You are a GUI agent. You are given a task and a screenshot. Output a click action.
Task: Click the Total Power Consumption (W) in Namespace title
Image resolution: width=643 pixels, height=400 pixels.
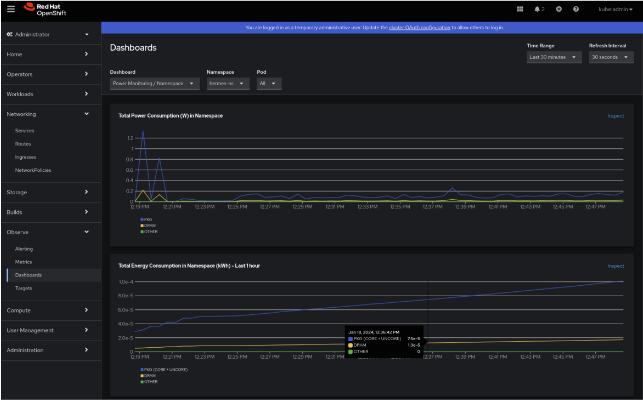pos(171,116)
